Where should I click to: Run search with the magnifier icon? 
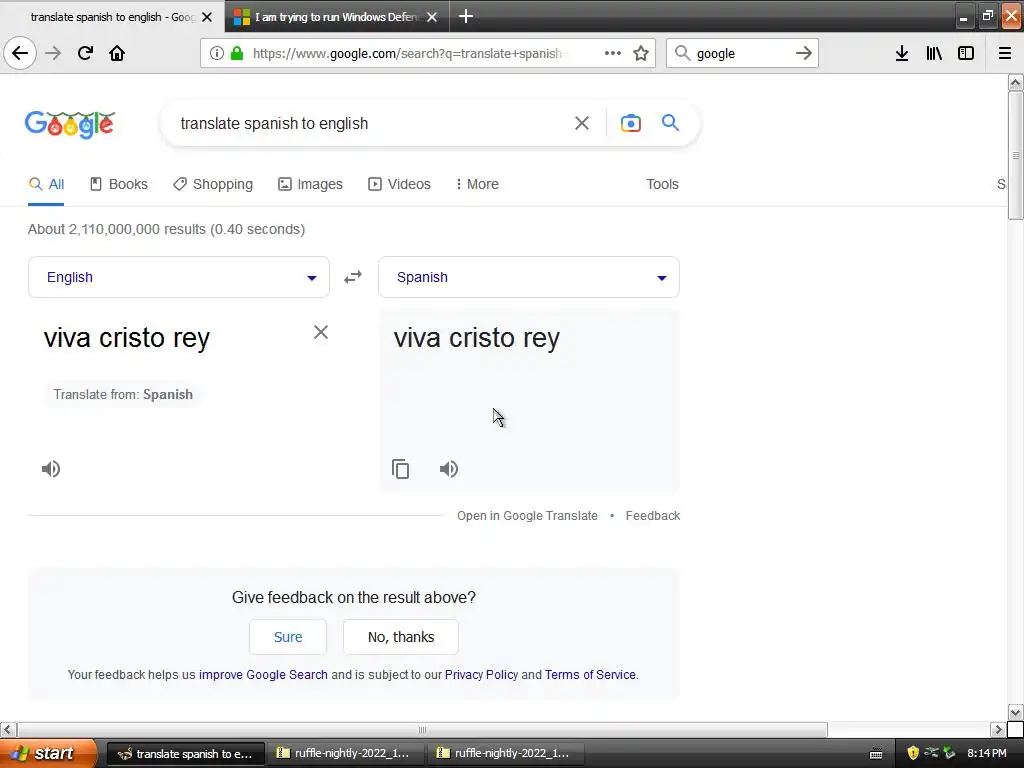click(x=670, y=122)
